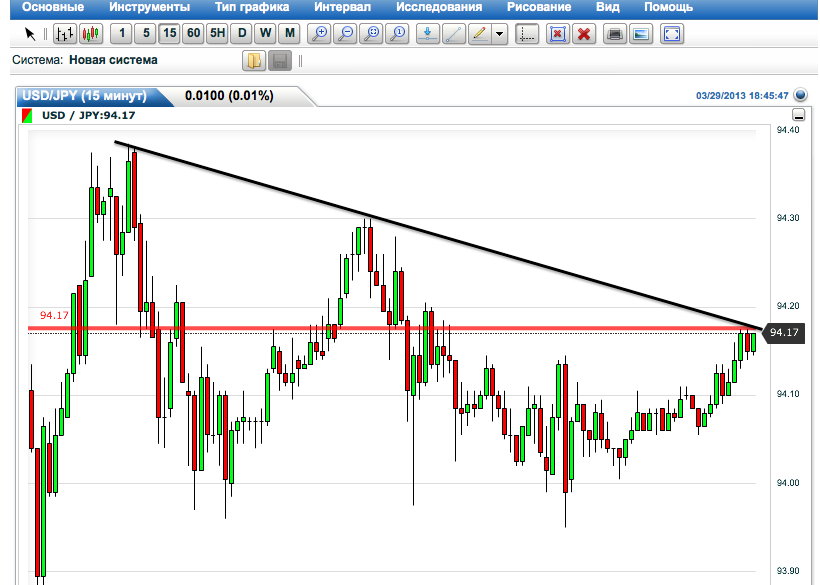Open saved system folder icon

[x=254, y=61]
